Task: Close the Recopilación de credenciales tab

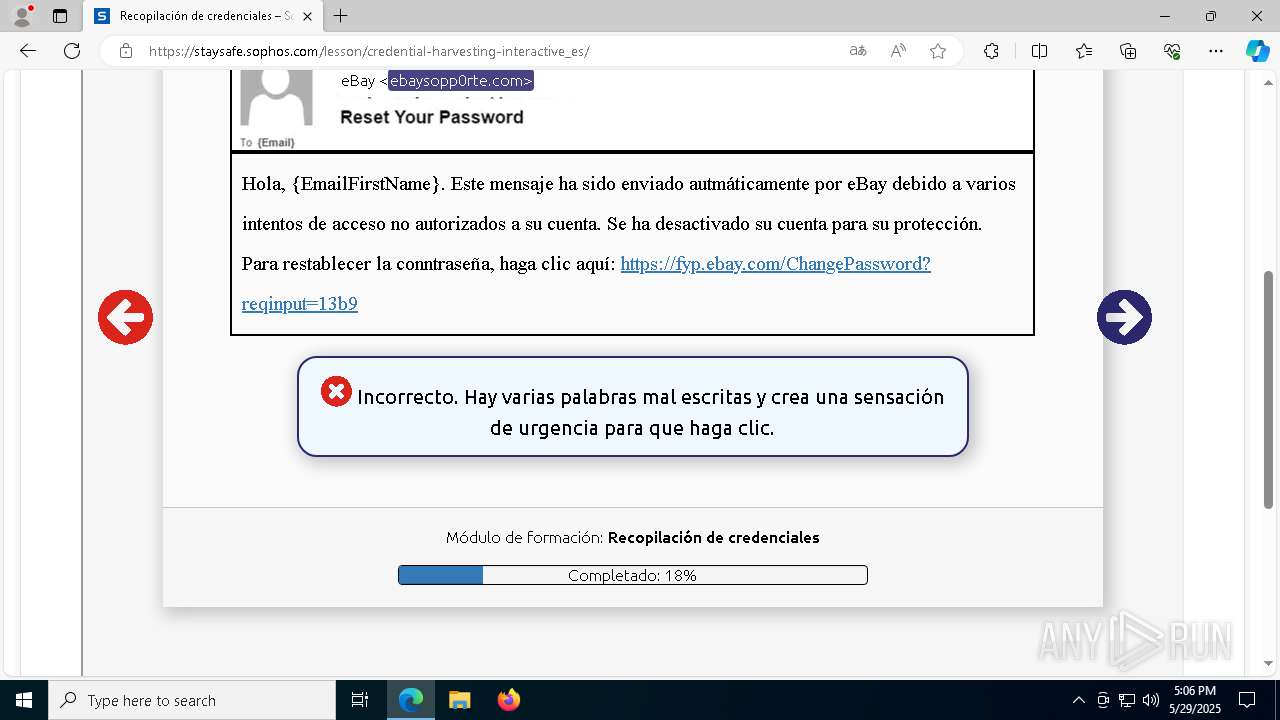Action: [307, 16]
